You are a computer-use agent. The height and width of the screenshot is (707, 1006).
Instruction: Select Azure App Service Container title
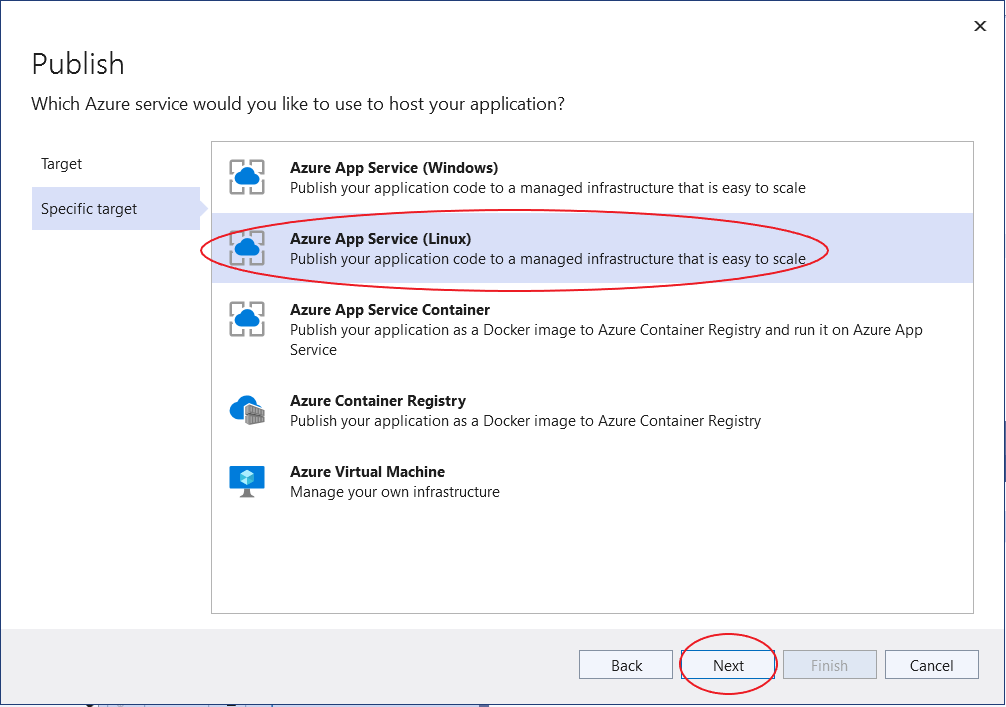(390, 310)
